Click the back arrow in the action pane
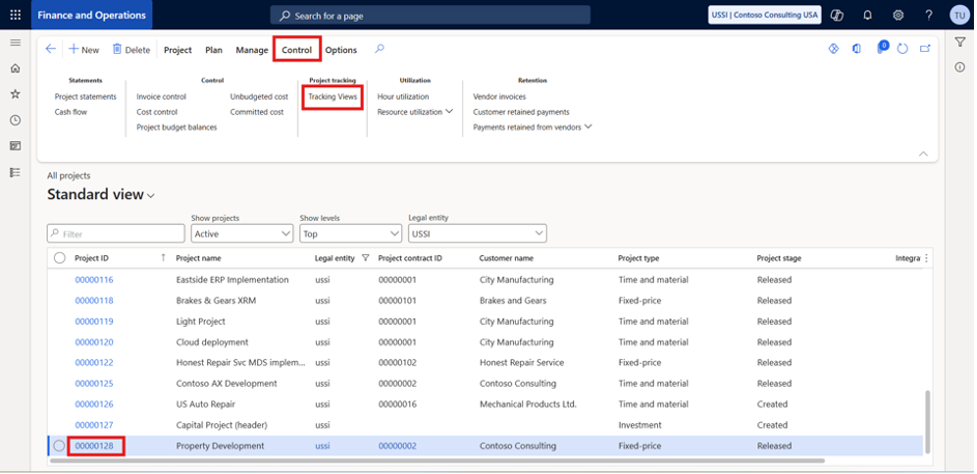Screen dimensions: 977x474 pos(51,49)
